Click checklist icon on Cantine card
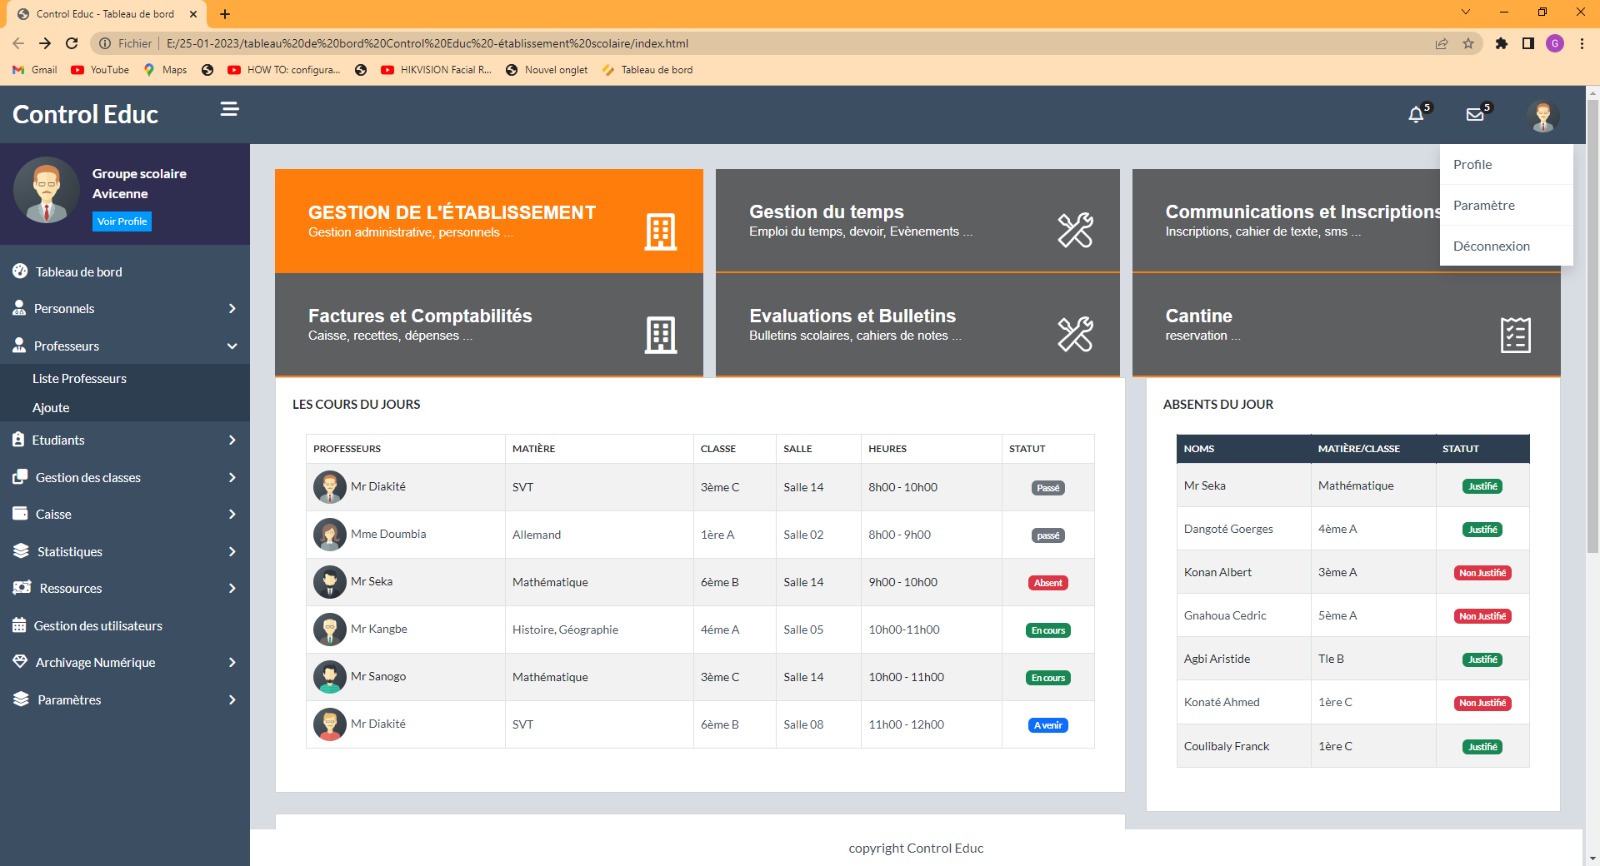Viewport: 1600px width, 866px height. (1516, 335)
